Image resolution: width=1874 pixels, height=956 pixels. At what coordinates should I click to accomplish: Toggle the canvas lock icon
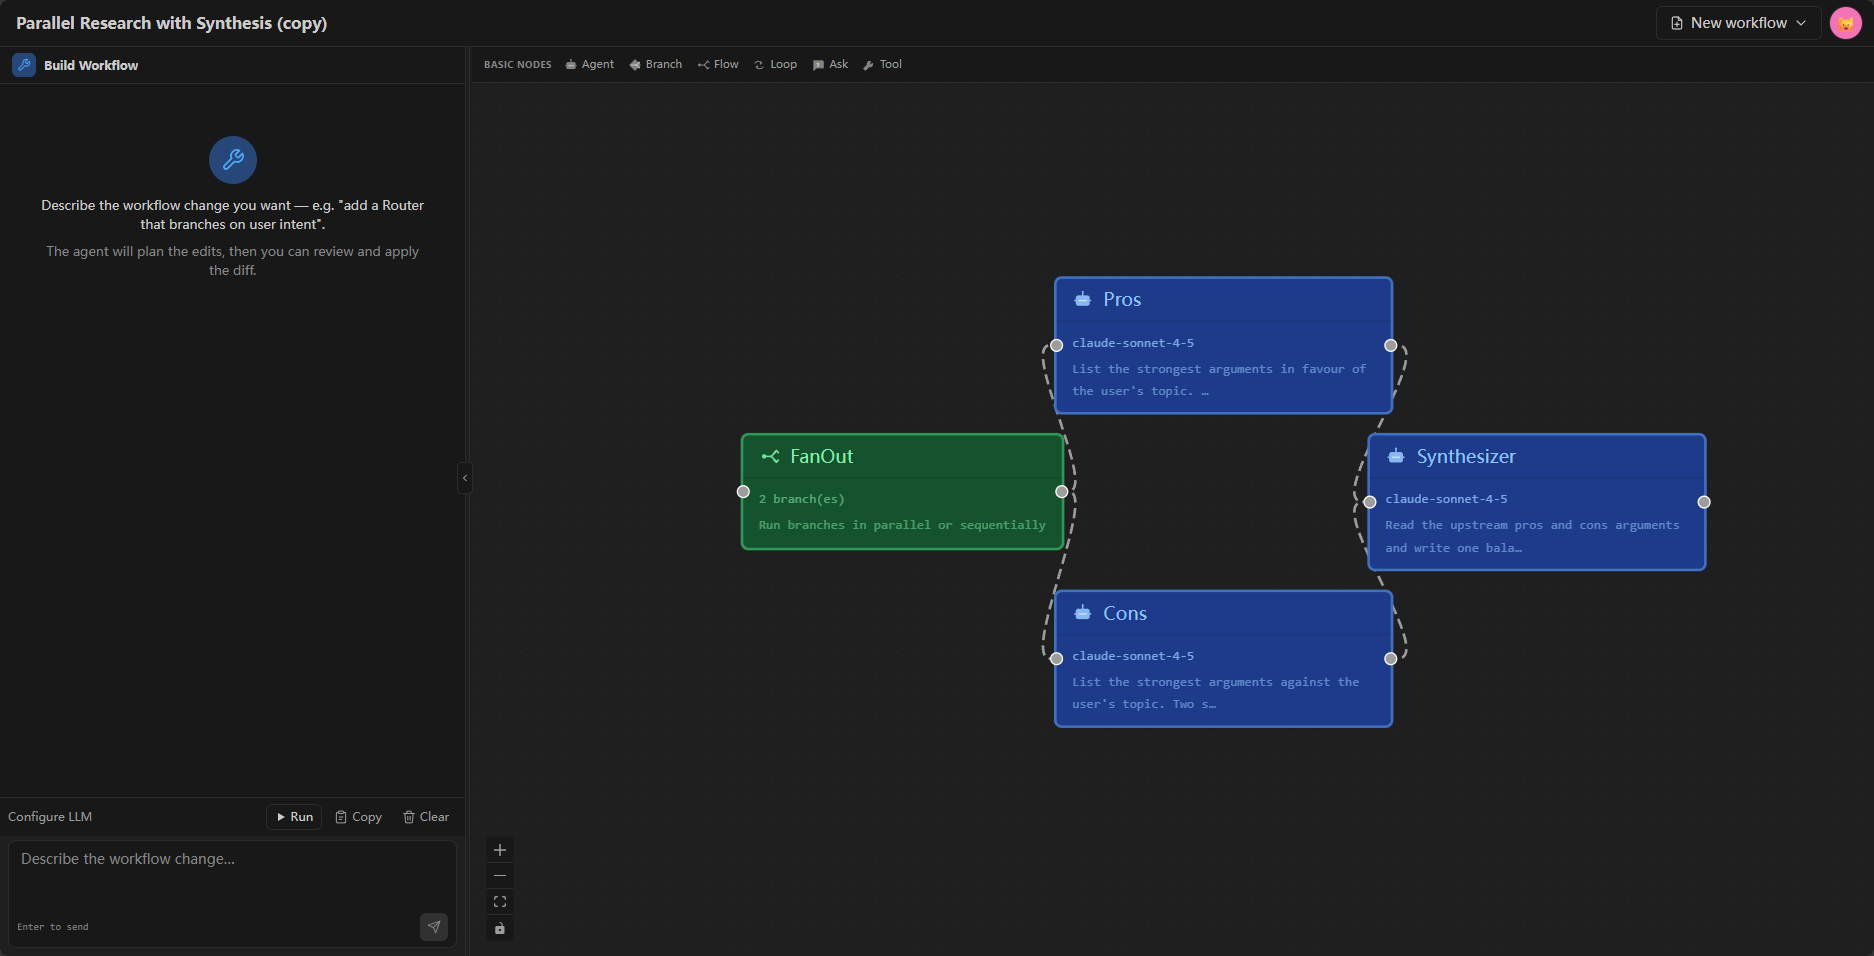(x=500, y=928)
